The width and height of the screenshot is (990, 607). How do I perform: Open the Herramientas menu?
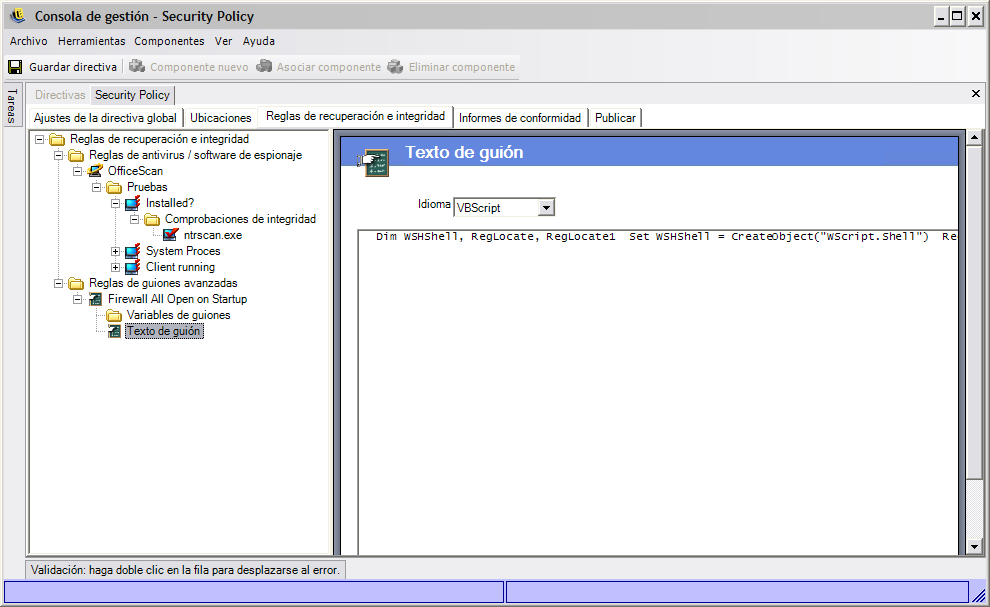click(92, 41)
